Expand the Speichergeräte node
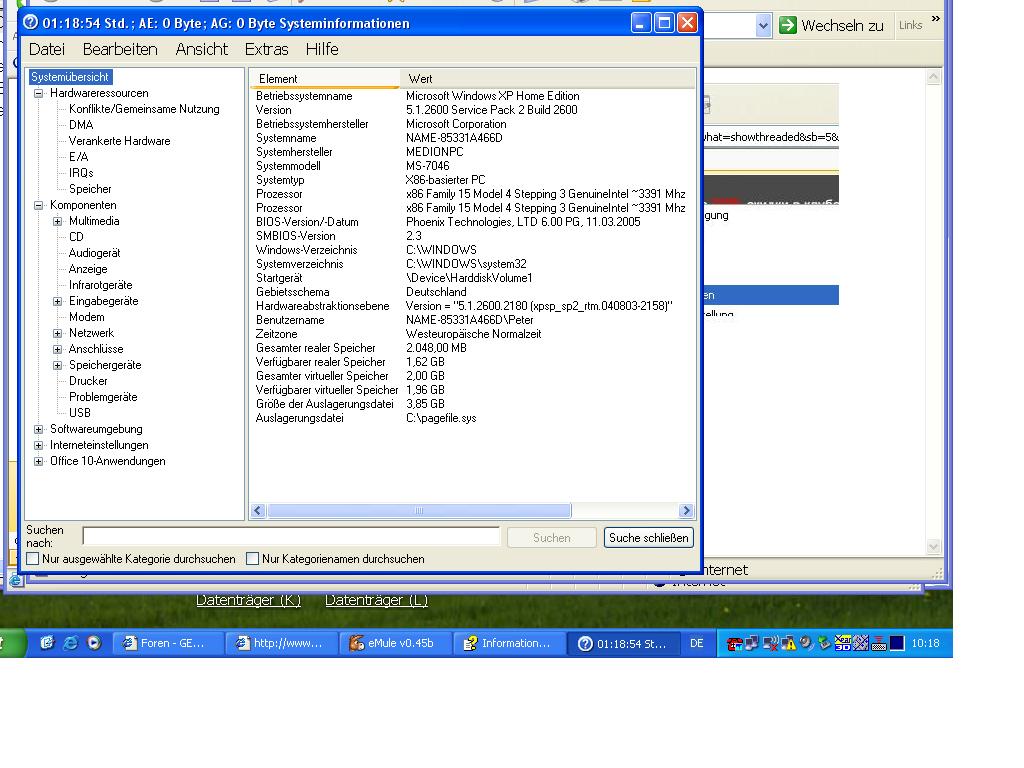Viewport: 1024px width, 768px height. click(57, 366)
